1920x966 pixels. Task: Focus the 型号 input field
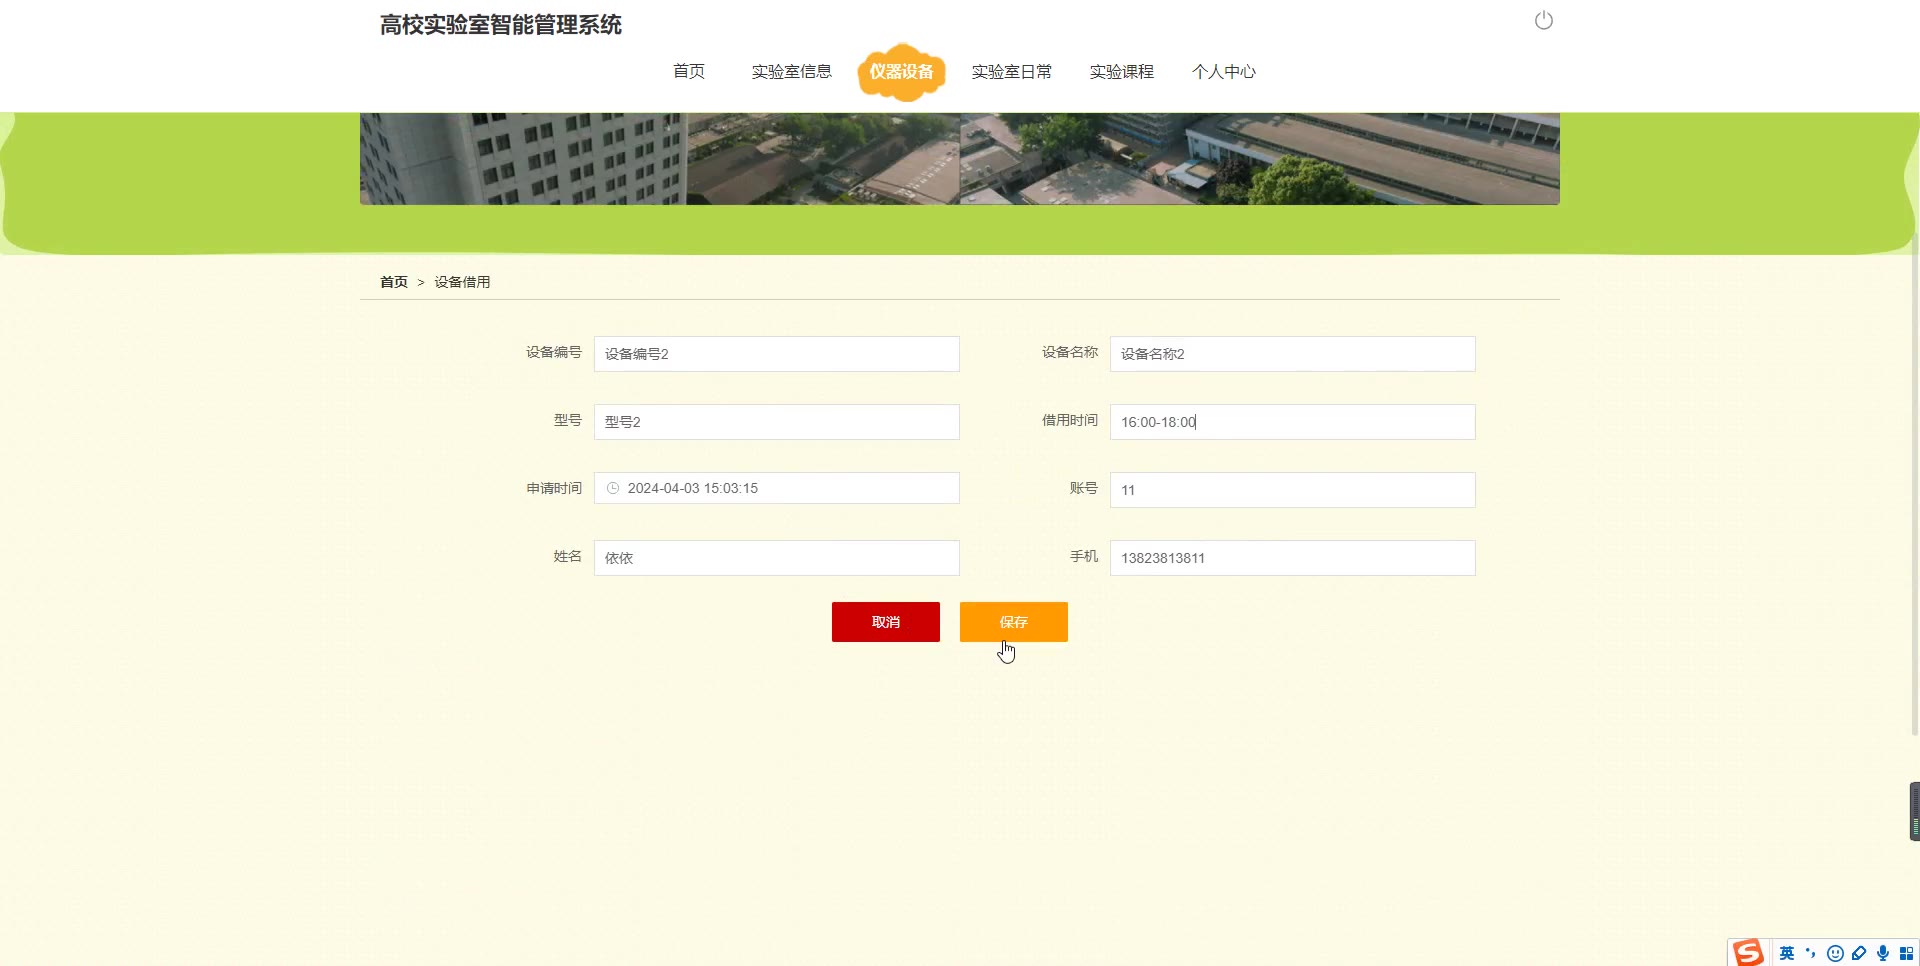click(x=777, y=422)
